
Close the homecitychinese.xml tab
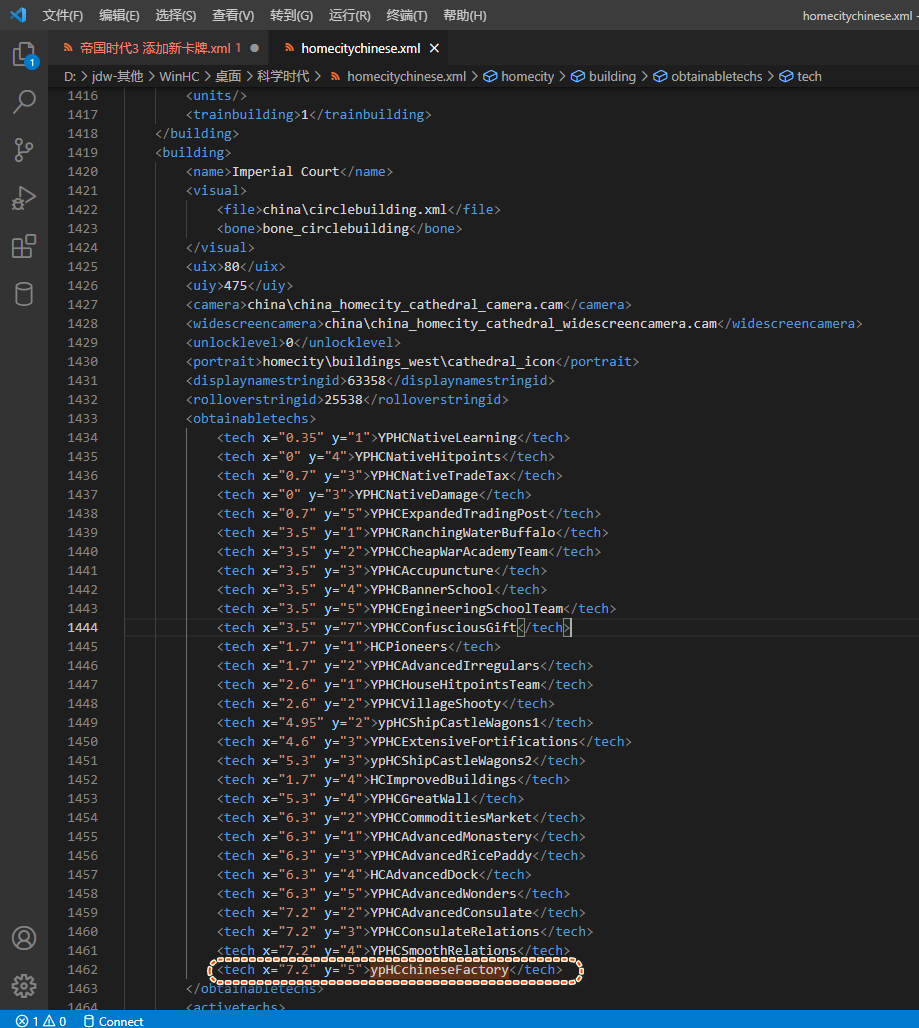(434, 49)
